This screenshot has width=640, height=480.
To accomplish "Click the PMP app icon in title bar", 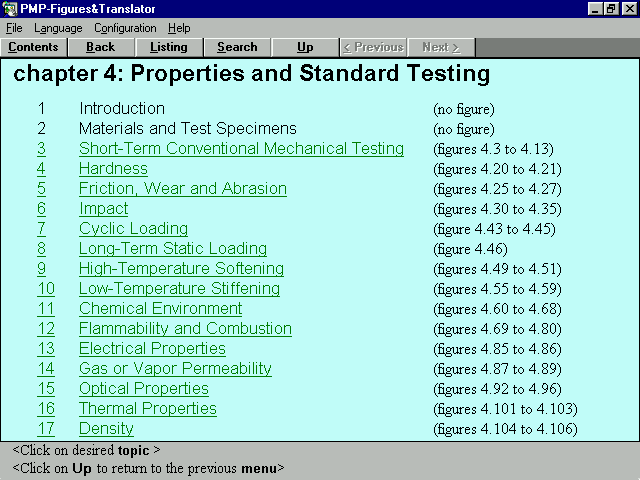I will click(9, 9).
